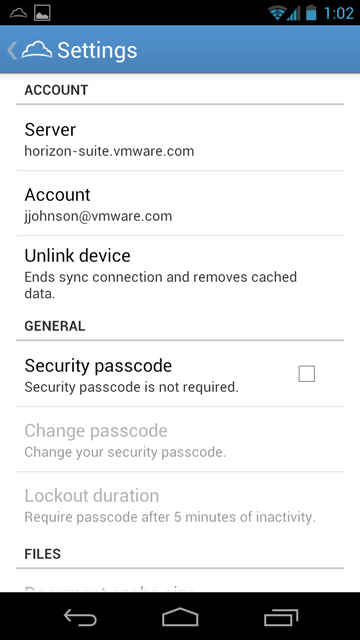Tap the 1:02 clock in status bar

(x=338, y=13)
